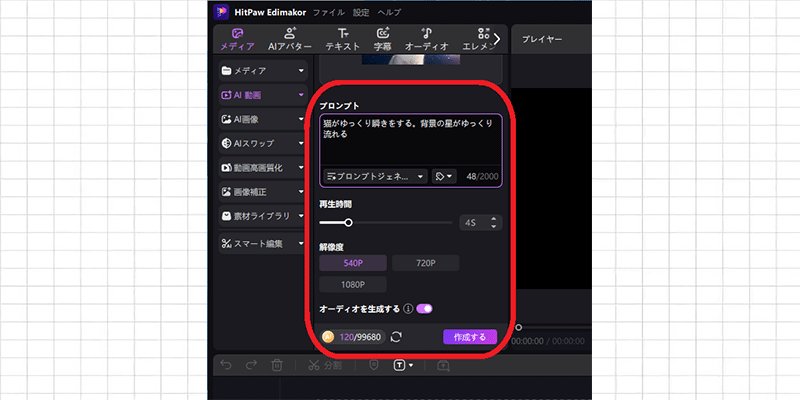Click the AI 動画 sidebar icon

(226, 95)
